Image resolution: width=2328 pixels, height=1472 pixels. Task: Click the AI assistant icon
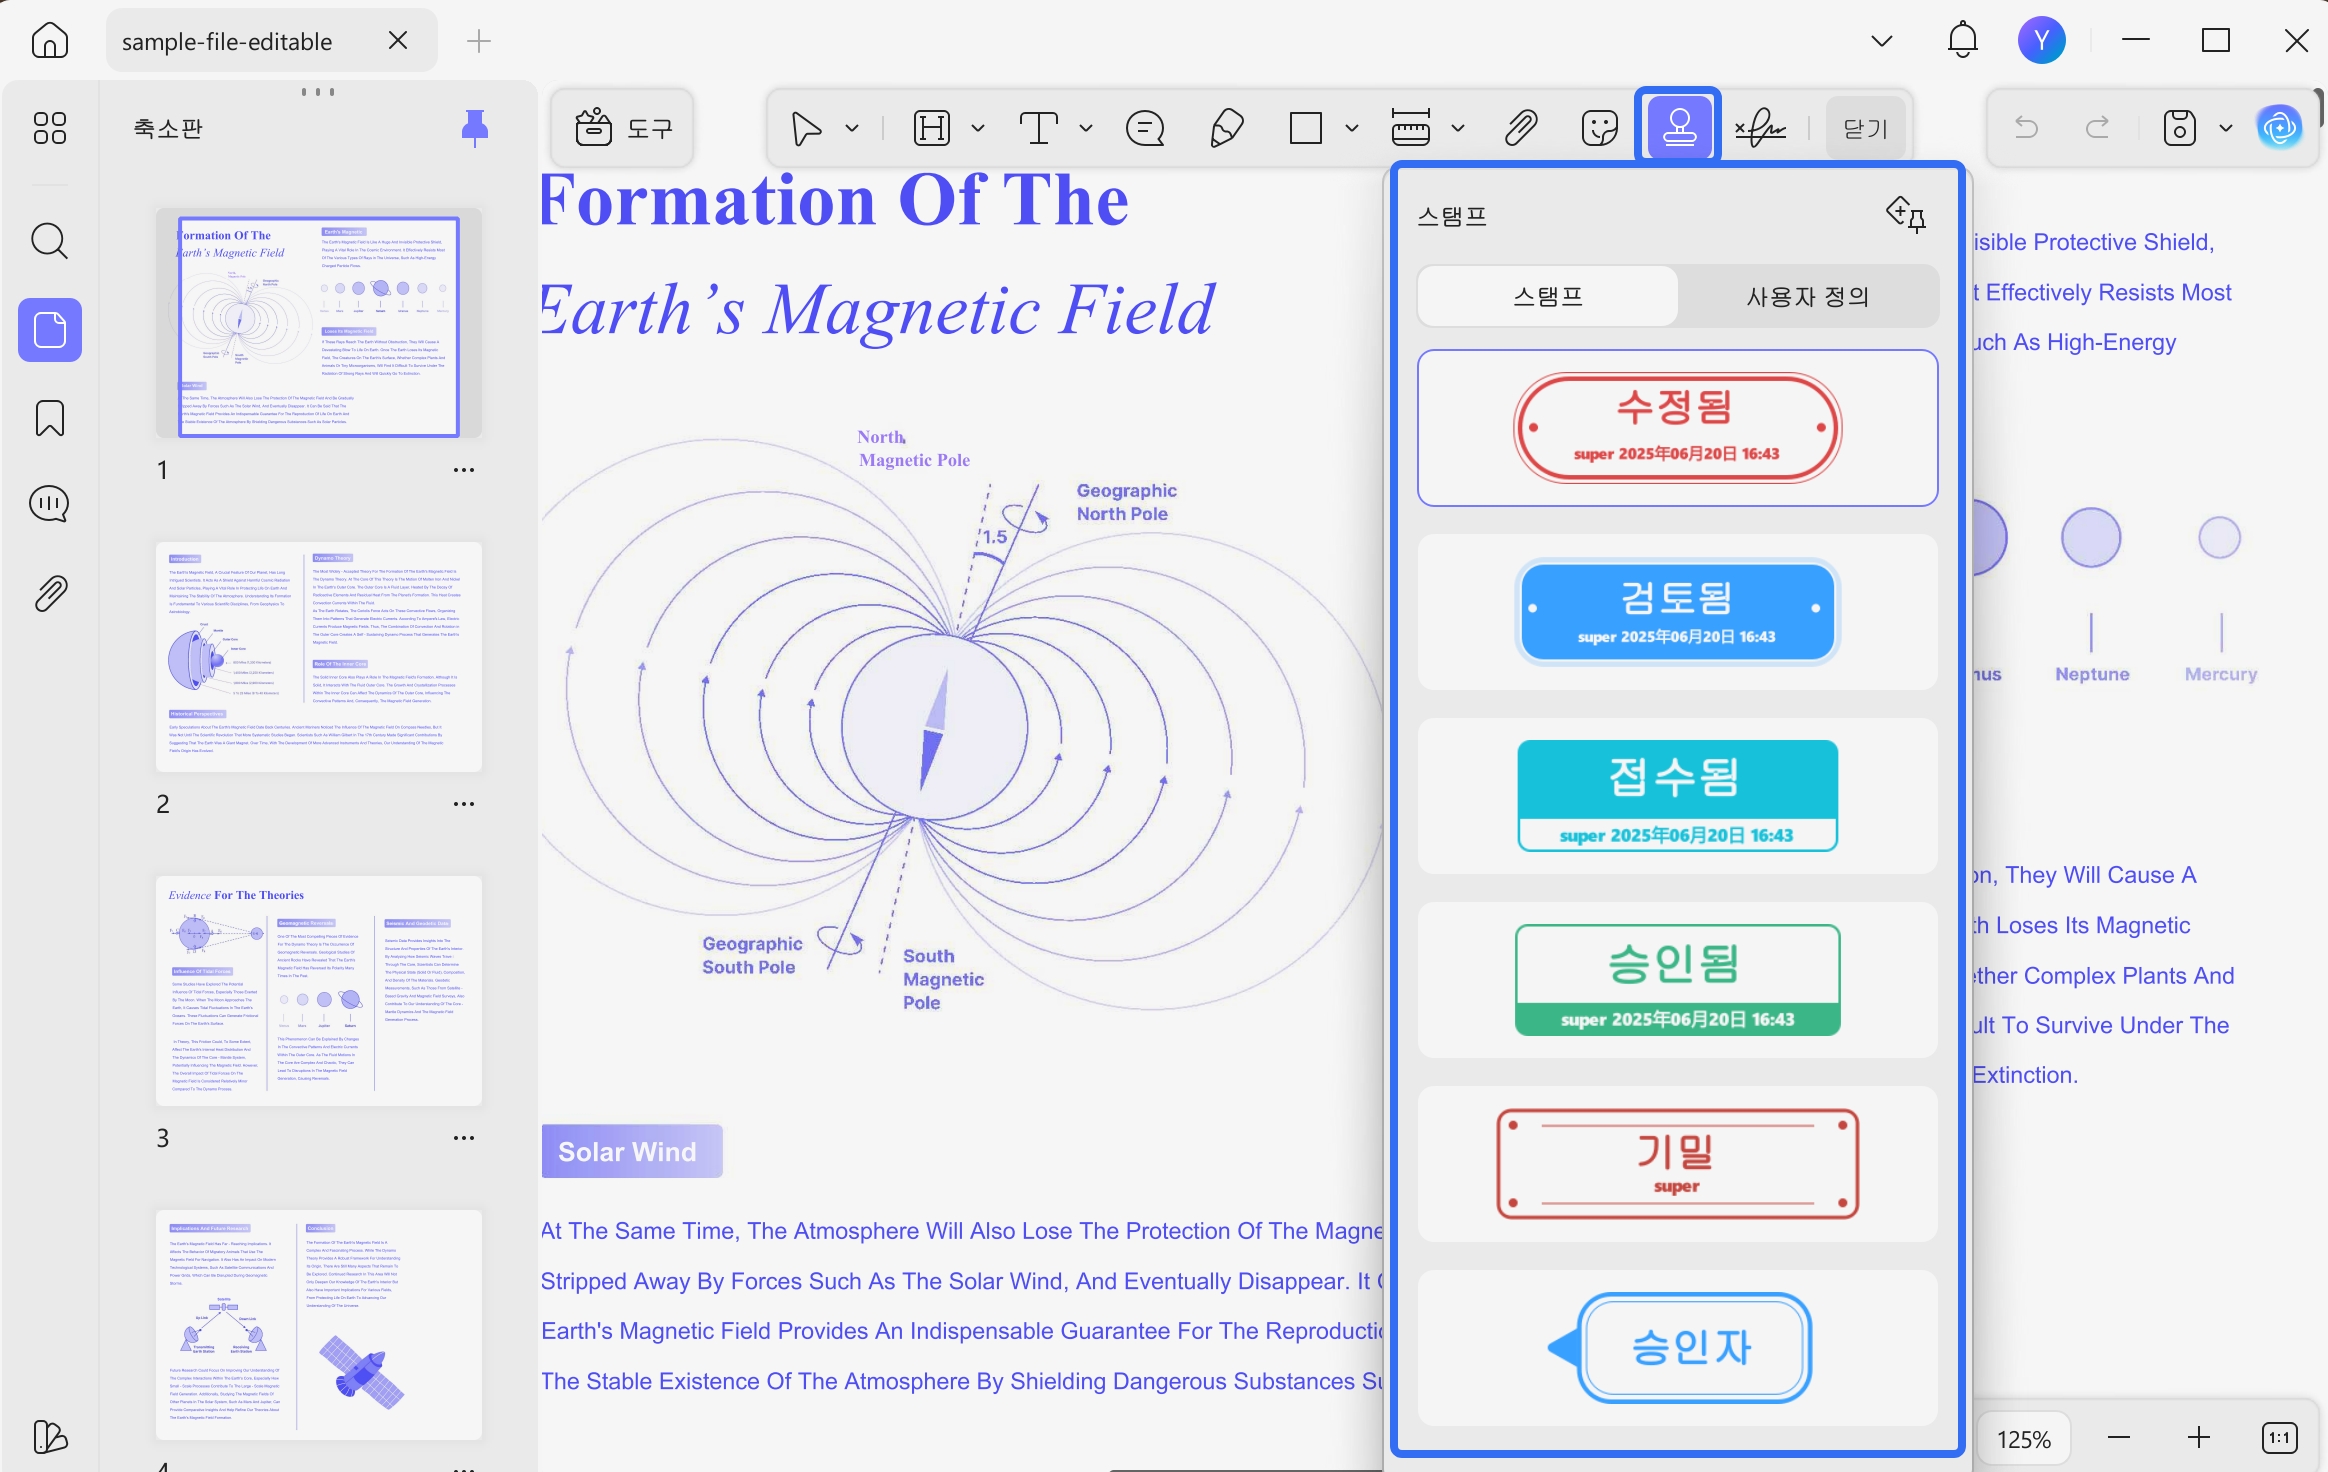[x=2280, y=128]
